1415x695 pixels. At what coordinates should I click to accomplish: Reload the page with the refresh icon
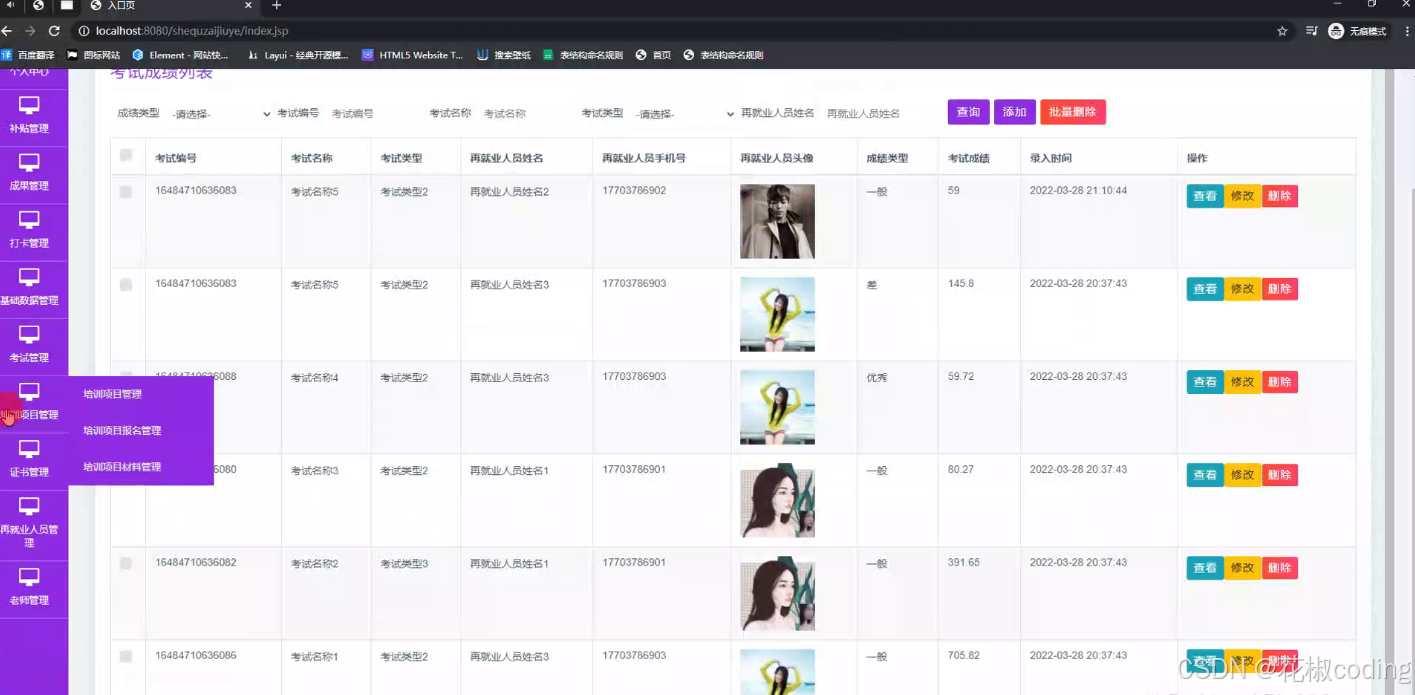(x=55, y=31)
